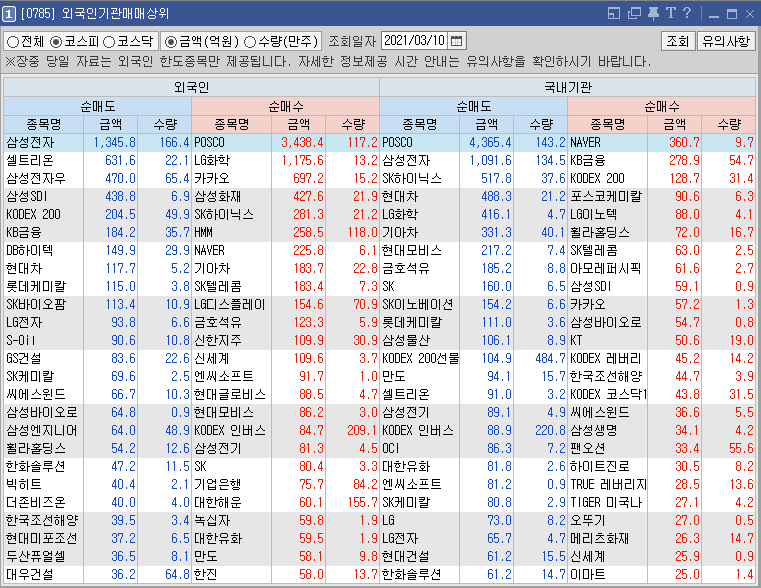Click 한진 stock name
This screenshot has height=588, width=761.
(x=206, y=574)
